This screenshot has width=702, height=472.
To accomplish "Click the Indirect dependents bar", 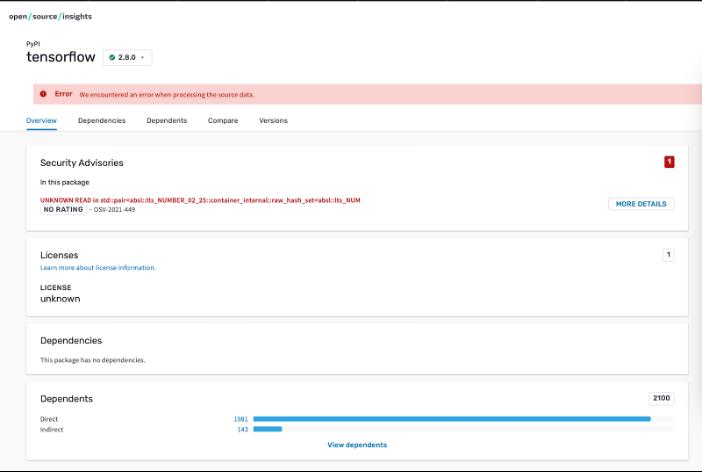I will [267, 429].
